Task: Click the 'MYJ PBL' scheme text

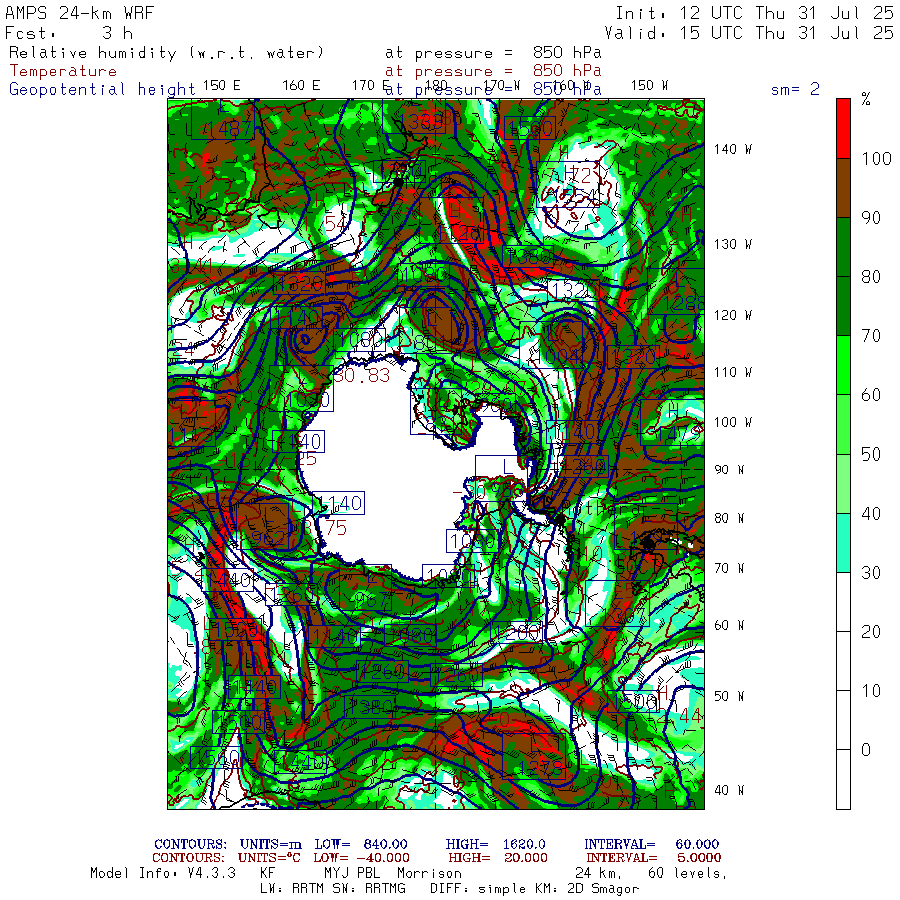Action: click(x=351, y=873)
